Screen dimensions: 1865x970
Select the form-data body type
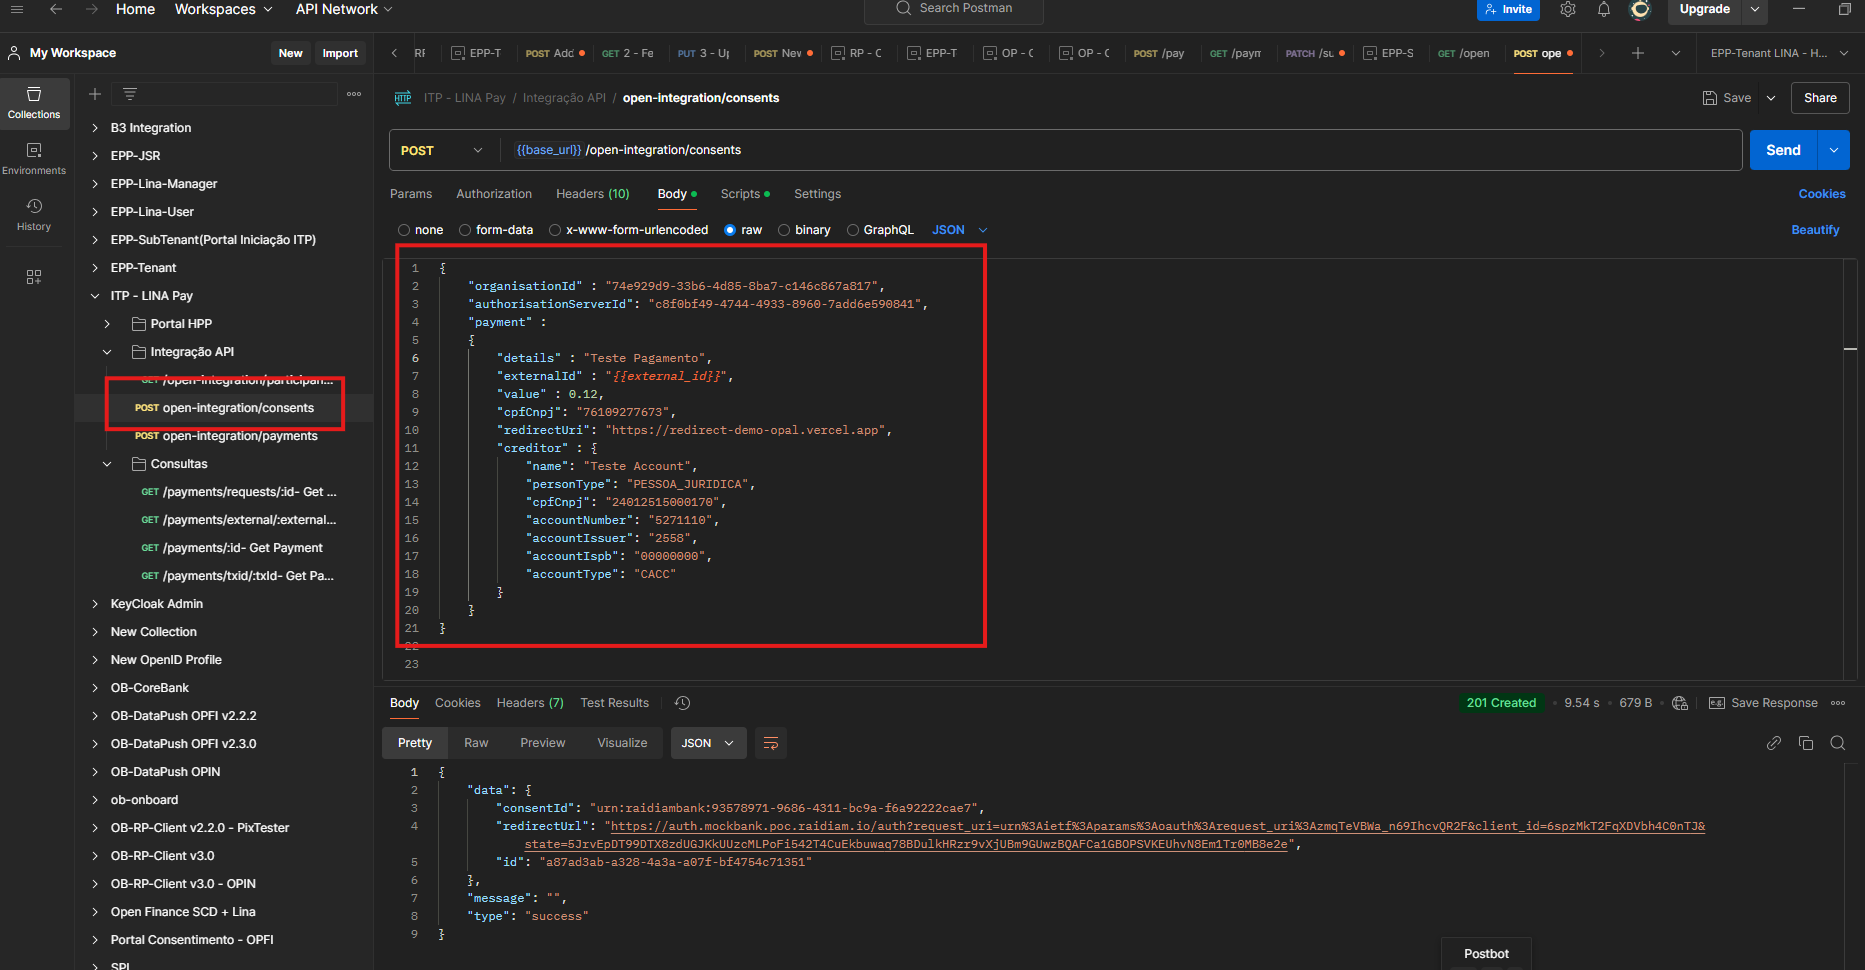(x=465, y=230)
